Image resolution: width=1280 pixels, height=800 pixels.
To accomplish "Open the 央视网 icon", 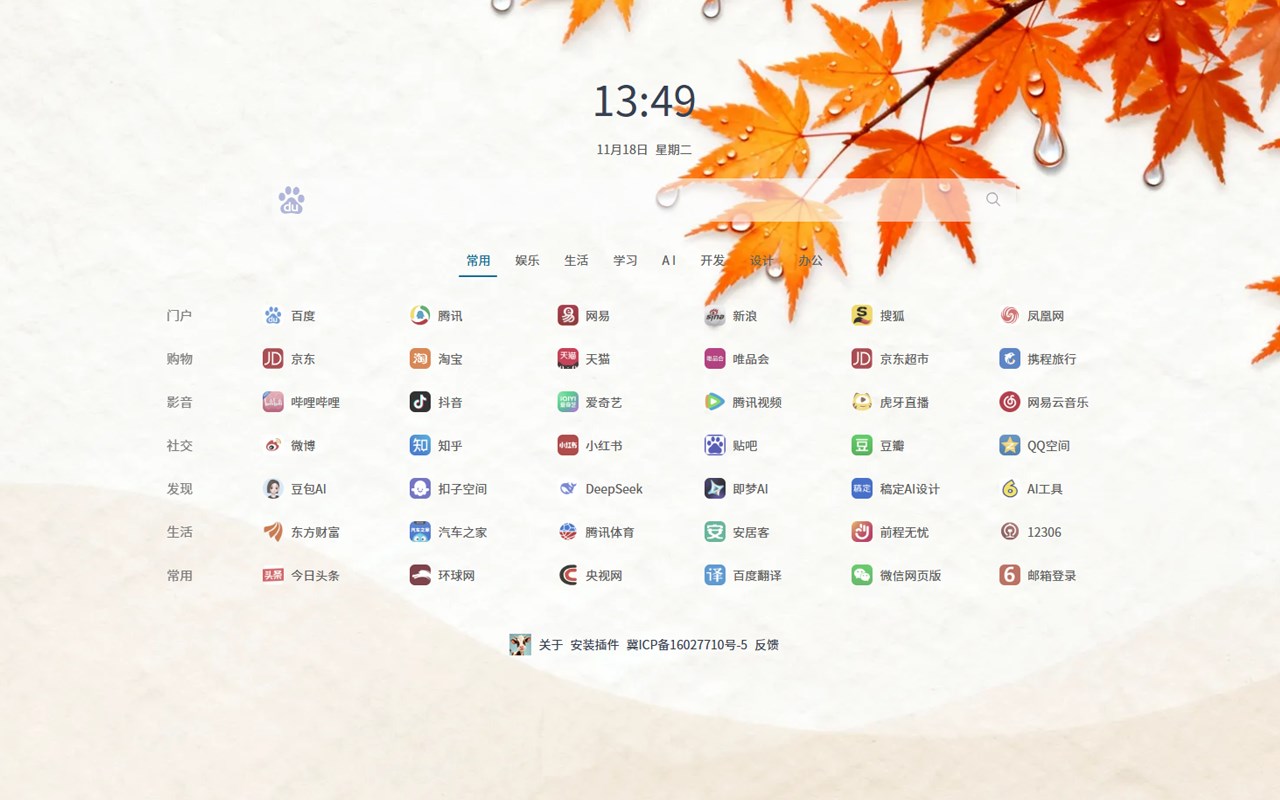I will point(568,575).
